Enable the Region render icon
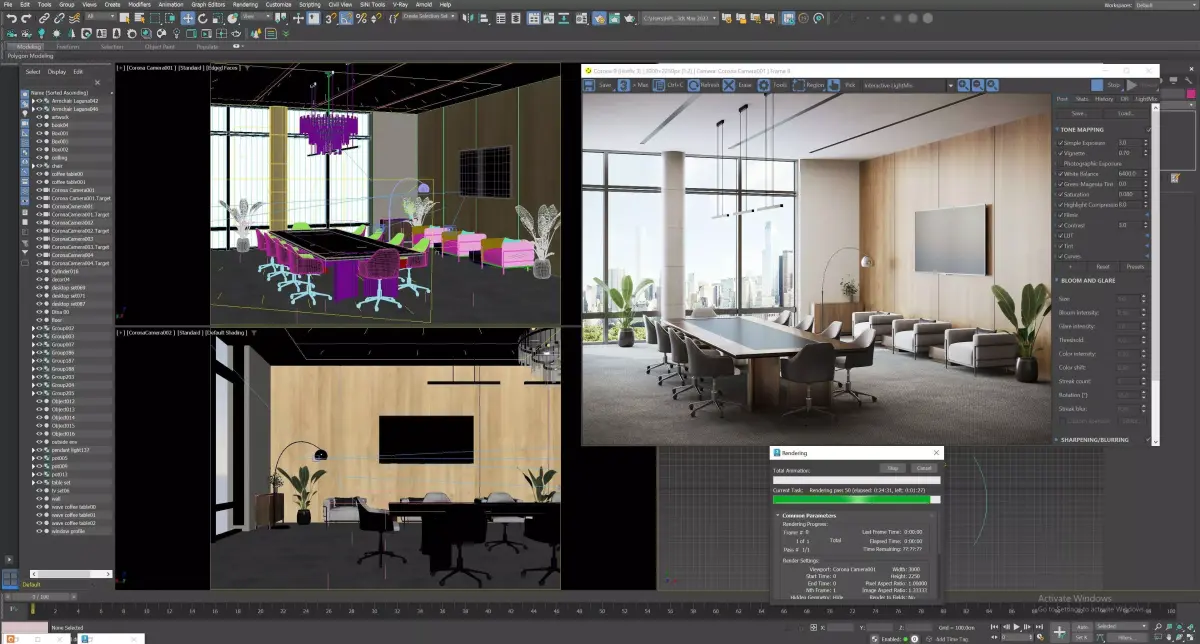This screenshot has height=644, width=1200. pyautogui.click(x=799, y=85)
